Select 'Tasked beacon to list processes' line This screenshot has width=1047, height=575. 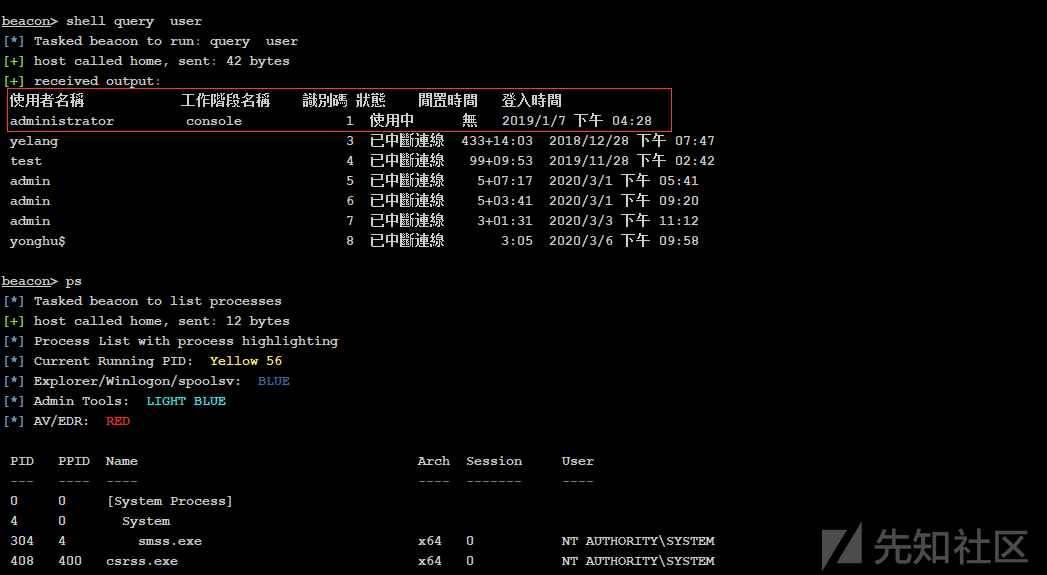tap(142, 301)
